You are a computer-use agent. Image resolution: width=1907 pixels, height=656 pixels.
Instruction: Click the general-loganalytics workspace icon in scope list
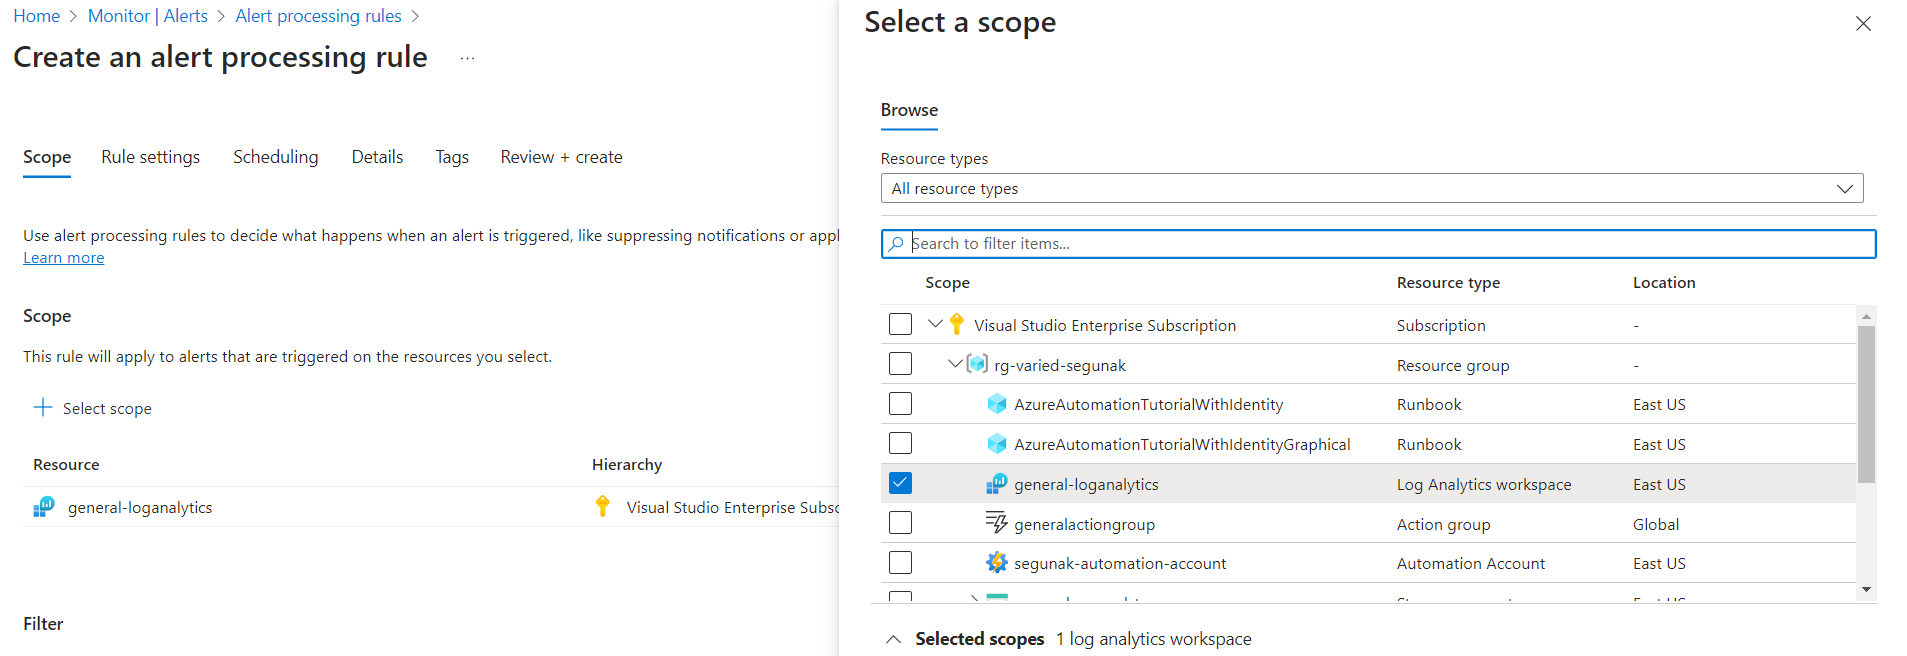(x=997, y=484)
